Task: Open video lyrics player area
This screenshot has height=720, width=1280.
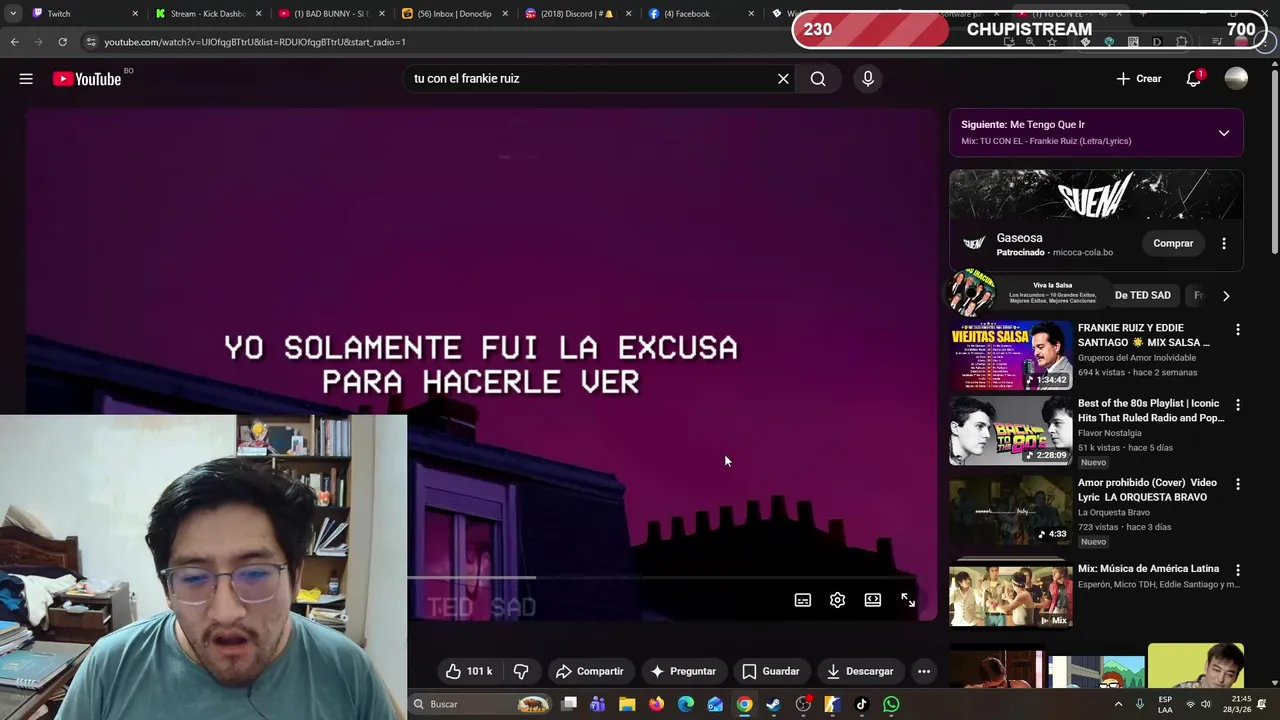Action: 481,365
